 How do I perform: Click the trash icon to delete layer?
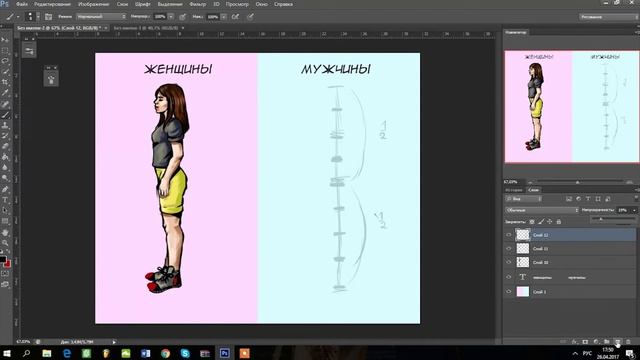click(x=629, y=341)
